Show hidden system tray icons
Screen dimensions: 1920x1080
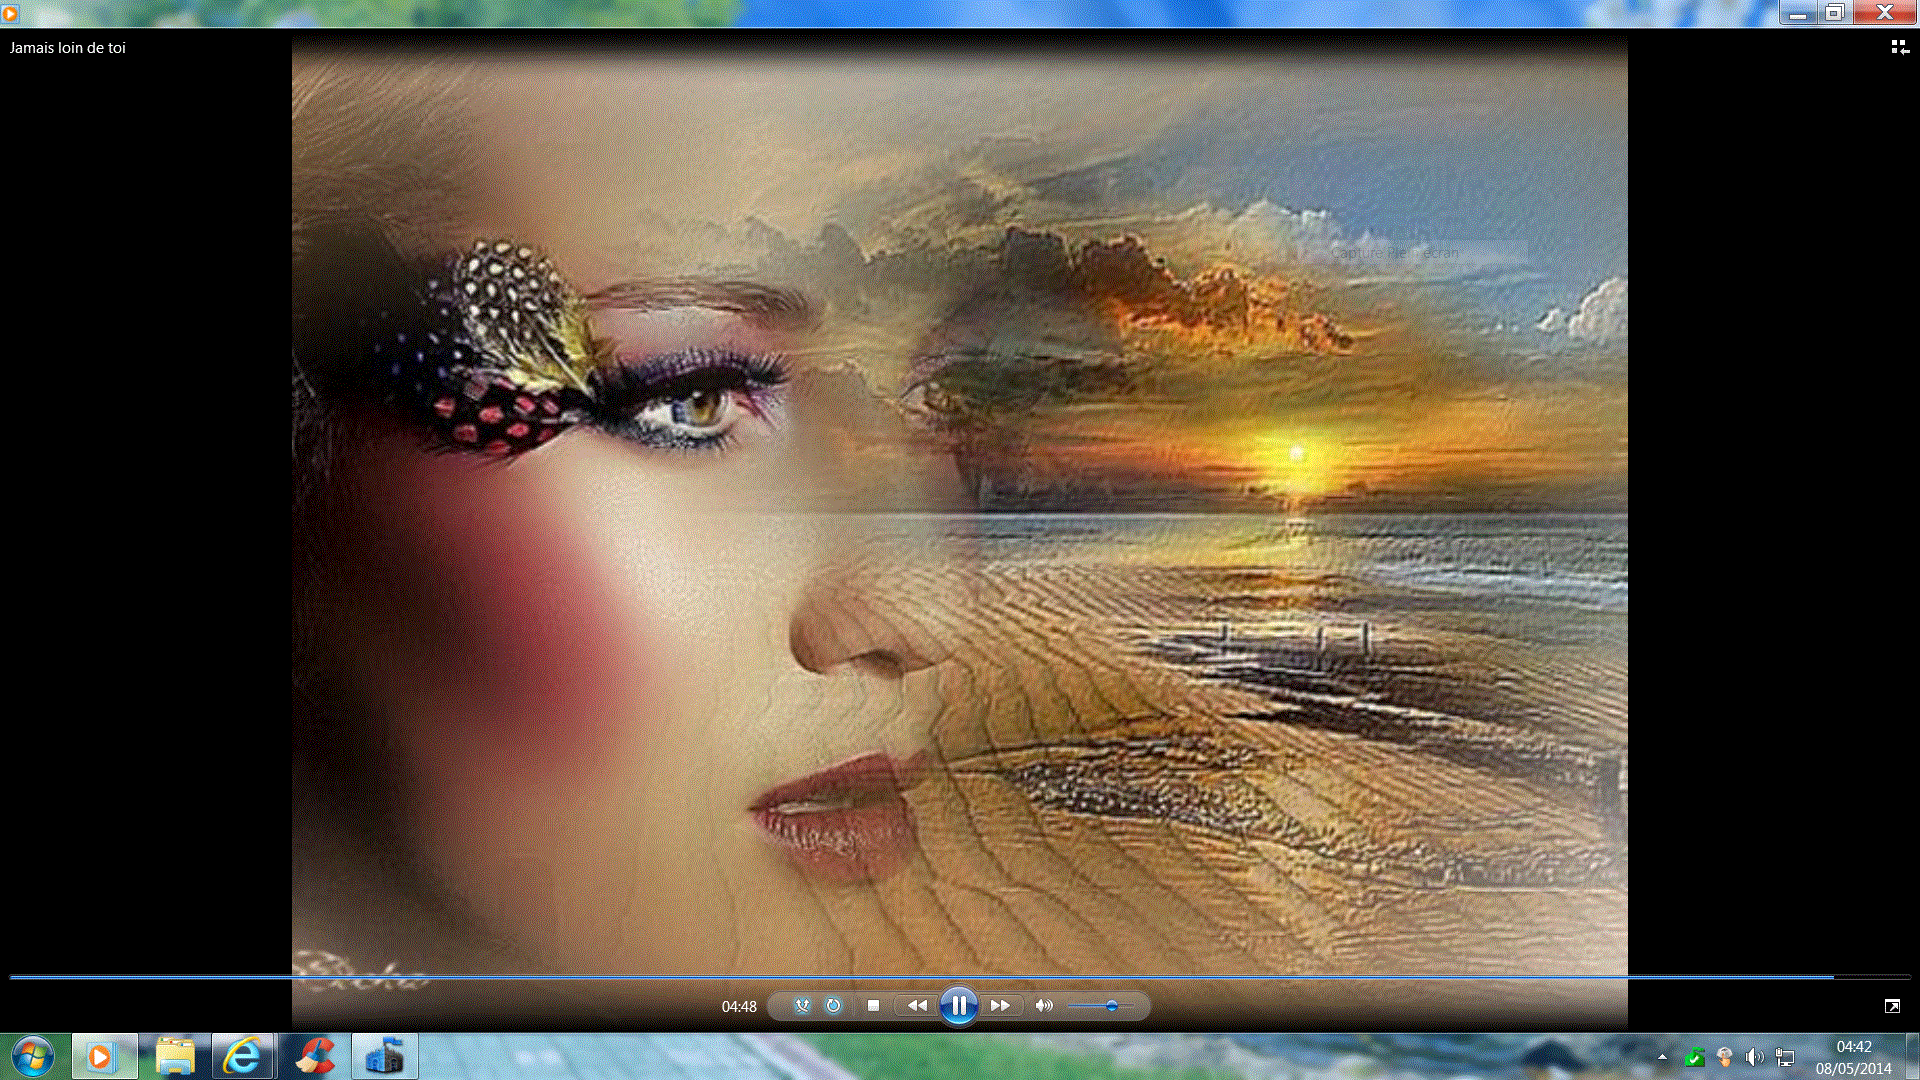click(x=1662, y=1057)
